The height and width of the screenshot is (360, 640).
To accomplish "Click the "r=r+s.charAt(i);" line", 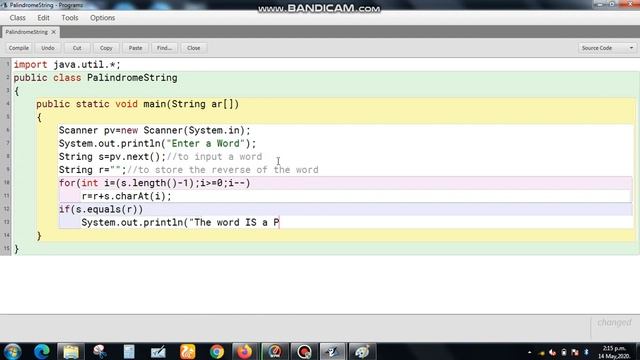I will click(127, 196).
